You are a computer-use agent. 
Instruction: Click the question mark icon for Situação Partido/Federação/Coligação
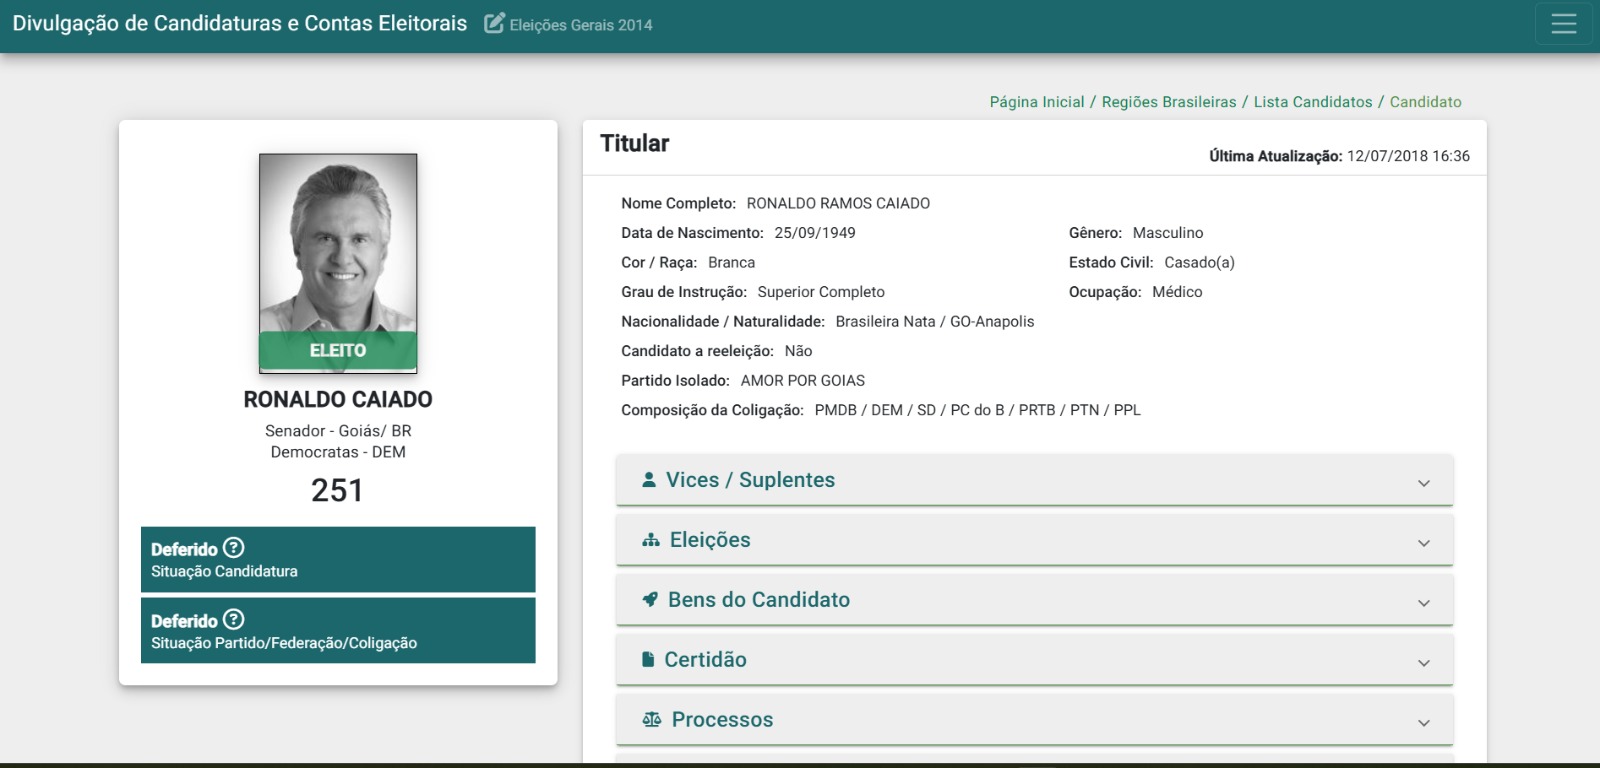(234, 620)
